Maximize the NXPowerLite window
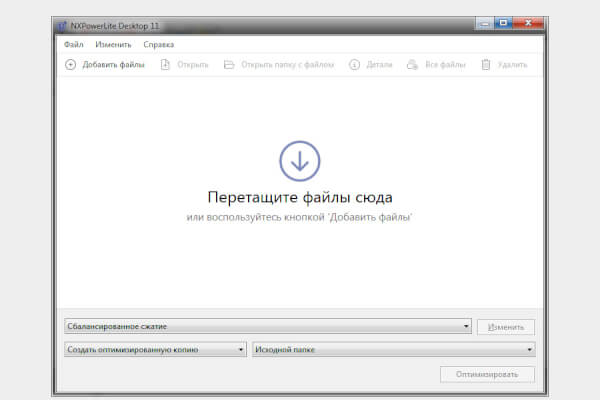The image size is (600, 400). [x=503, y=23]
